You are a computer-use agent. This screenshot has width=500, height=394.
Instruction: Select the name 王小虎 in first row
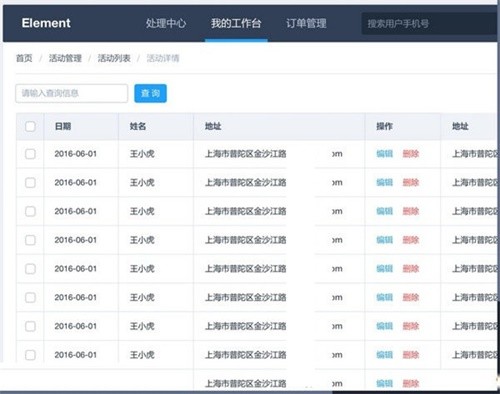pos(142,154)
